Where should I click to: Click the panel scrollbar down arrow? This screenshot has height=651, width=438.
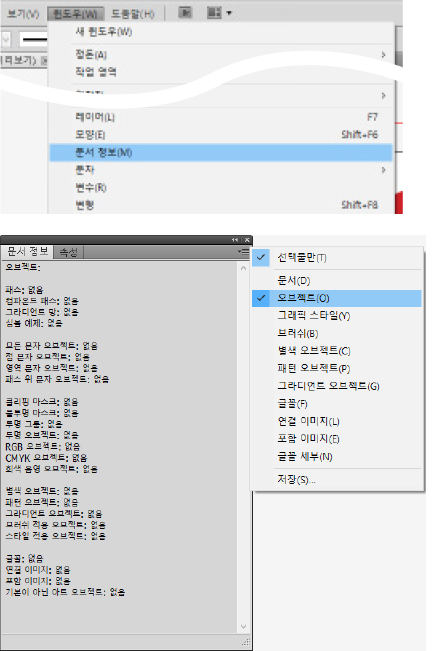coord(243,627)
